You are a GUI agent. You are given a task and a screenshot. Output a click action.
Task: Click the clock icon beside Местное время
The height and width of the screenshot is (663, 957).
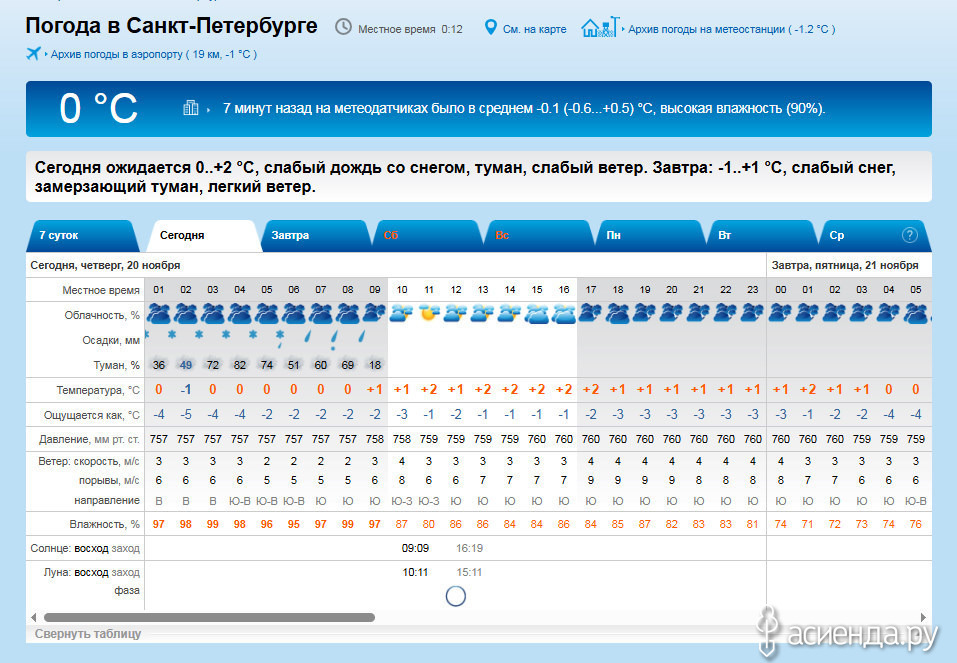[x=343, y=27]
